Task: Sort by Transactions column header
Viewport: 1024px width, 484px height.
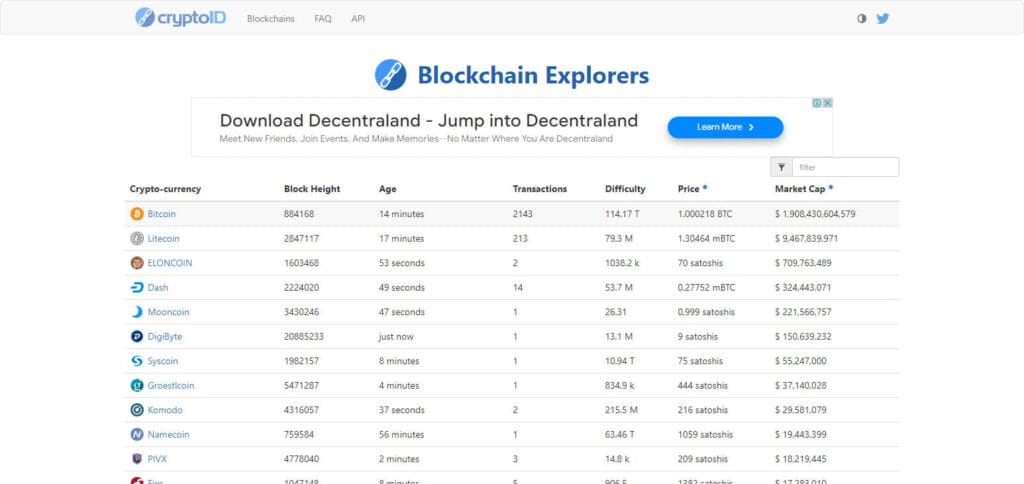Action: click(x=539, y=189)
